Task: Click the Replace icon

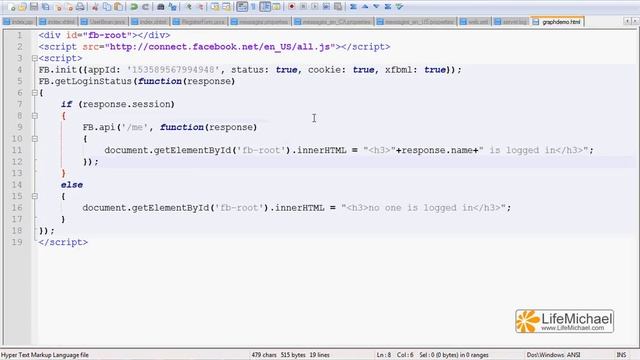Action: tap(172, 7)
